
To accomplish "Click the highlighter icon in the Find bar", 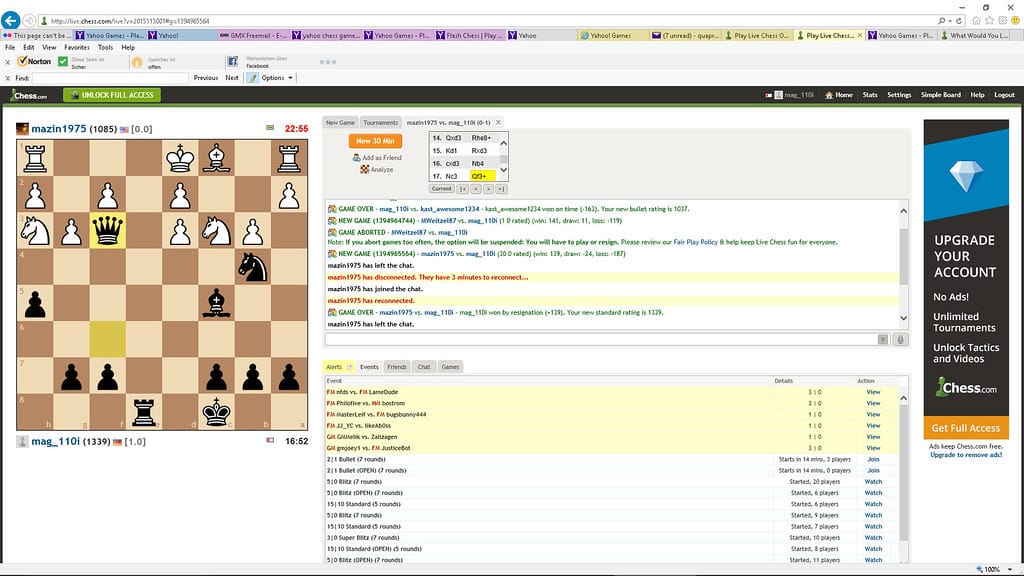I will (x=252, y=78).
